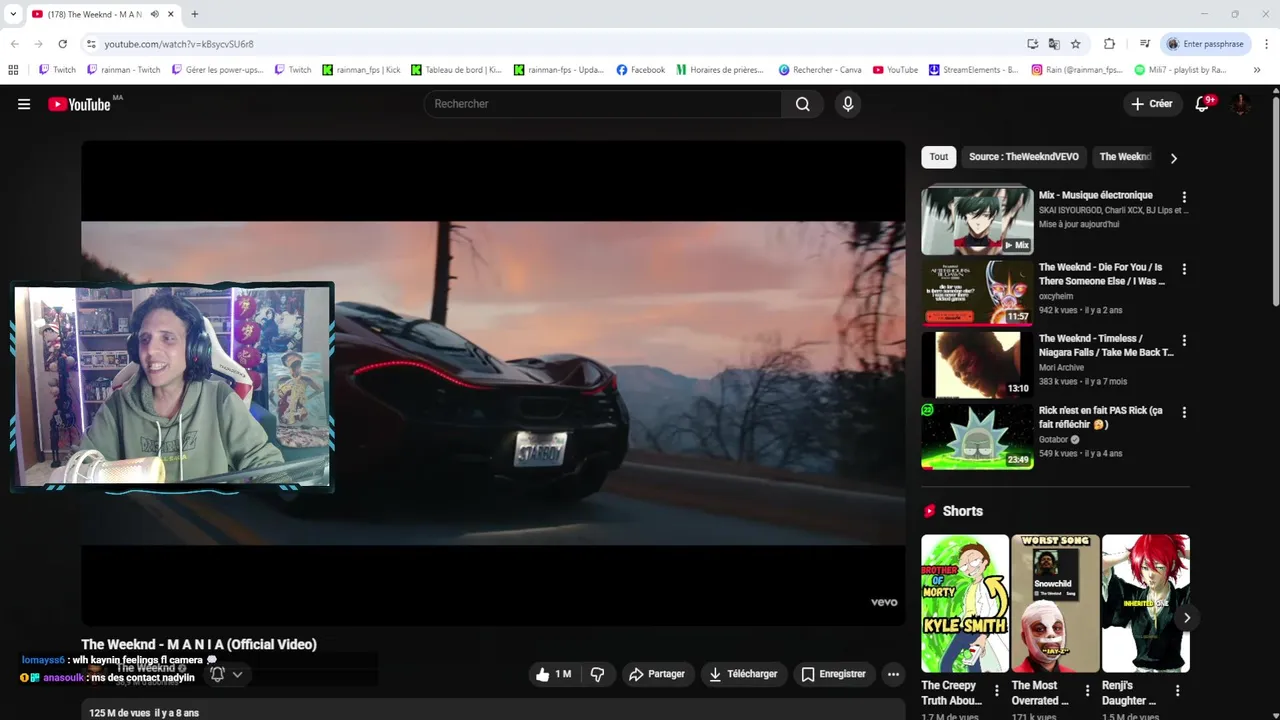Open tab search dropdown arrow
Screen dimensions: 1280x720
pyautogui.click(x=13, y=14)
